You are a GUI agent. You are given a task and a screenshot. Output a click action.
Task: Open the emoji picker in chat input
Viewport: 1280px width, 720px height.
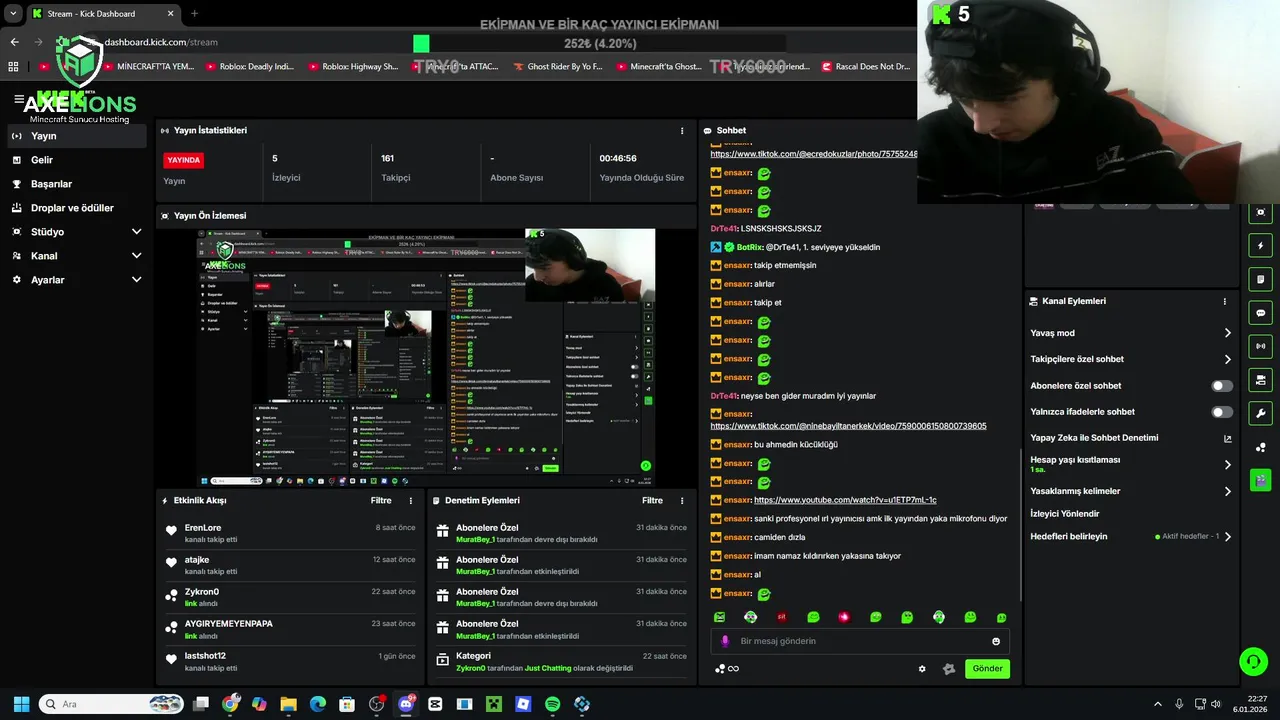996,641
